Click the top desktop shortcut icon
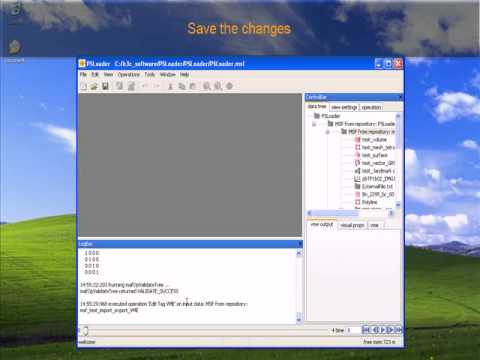Screen dimensions: 480x360 (x=15, y=9)
